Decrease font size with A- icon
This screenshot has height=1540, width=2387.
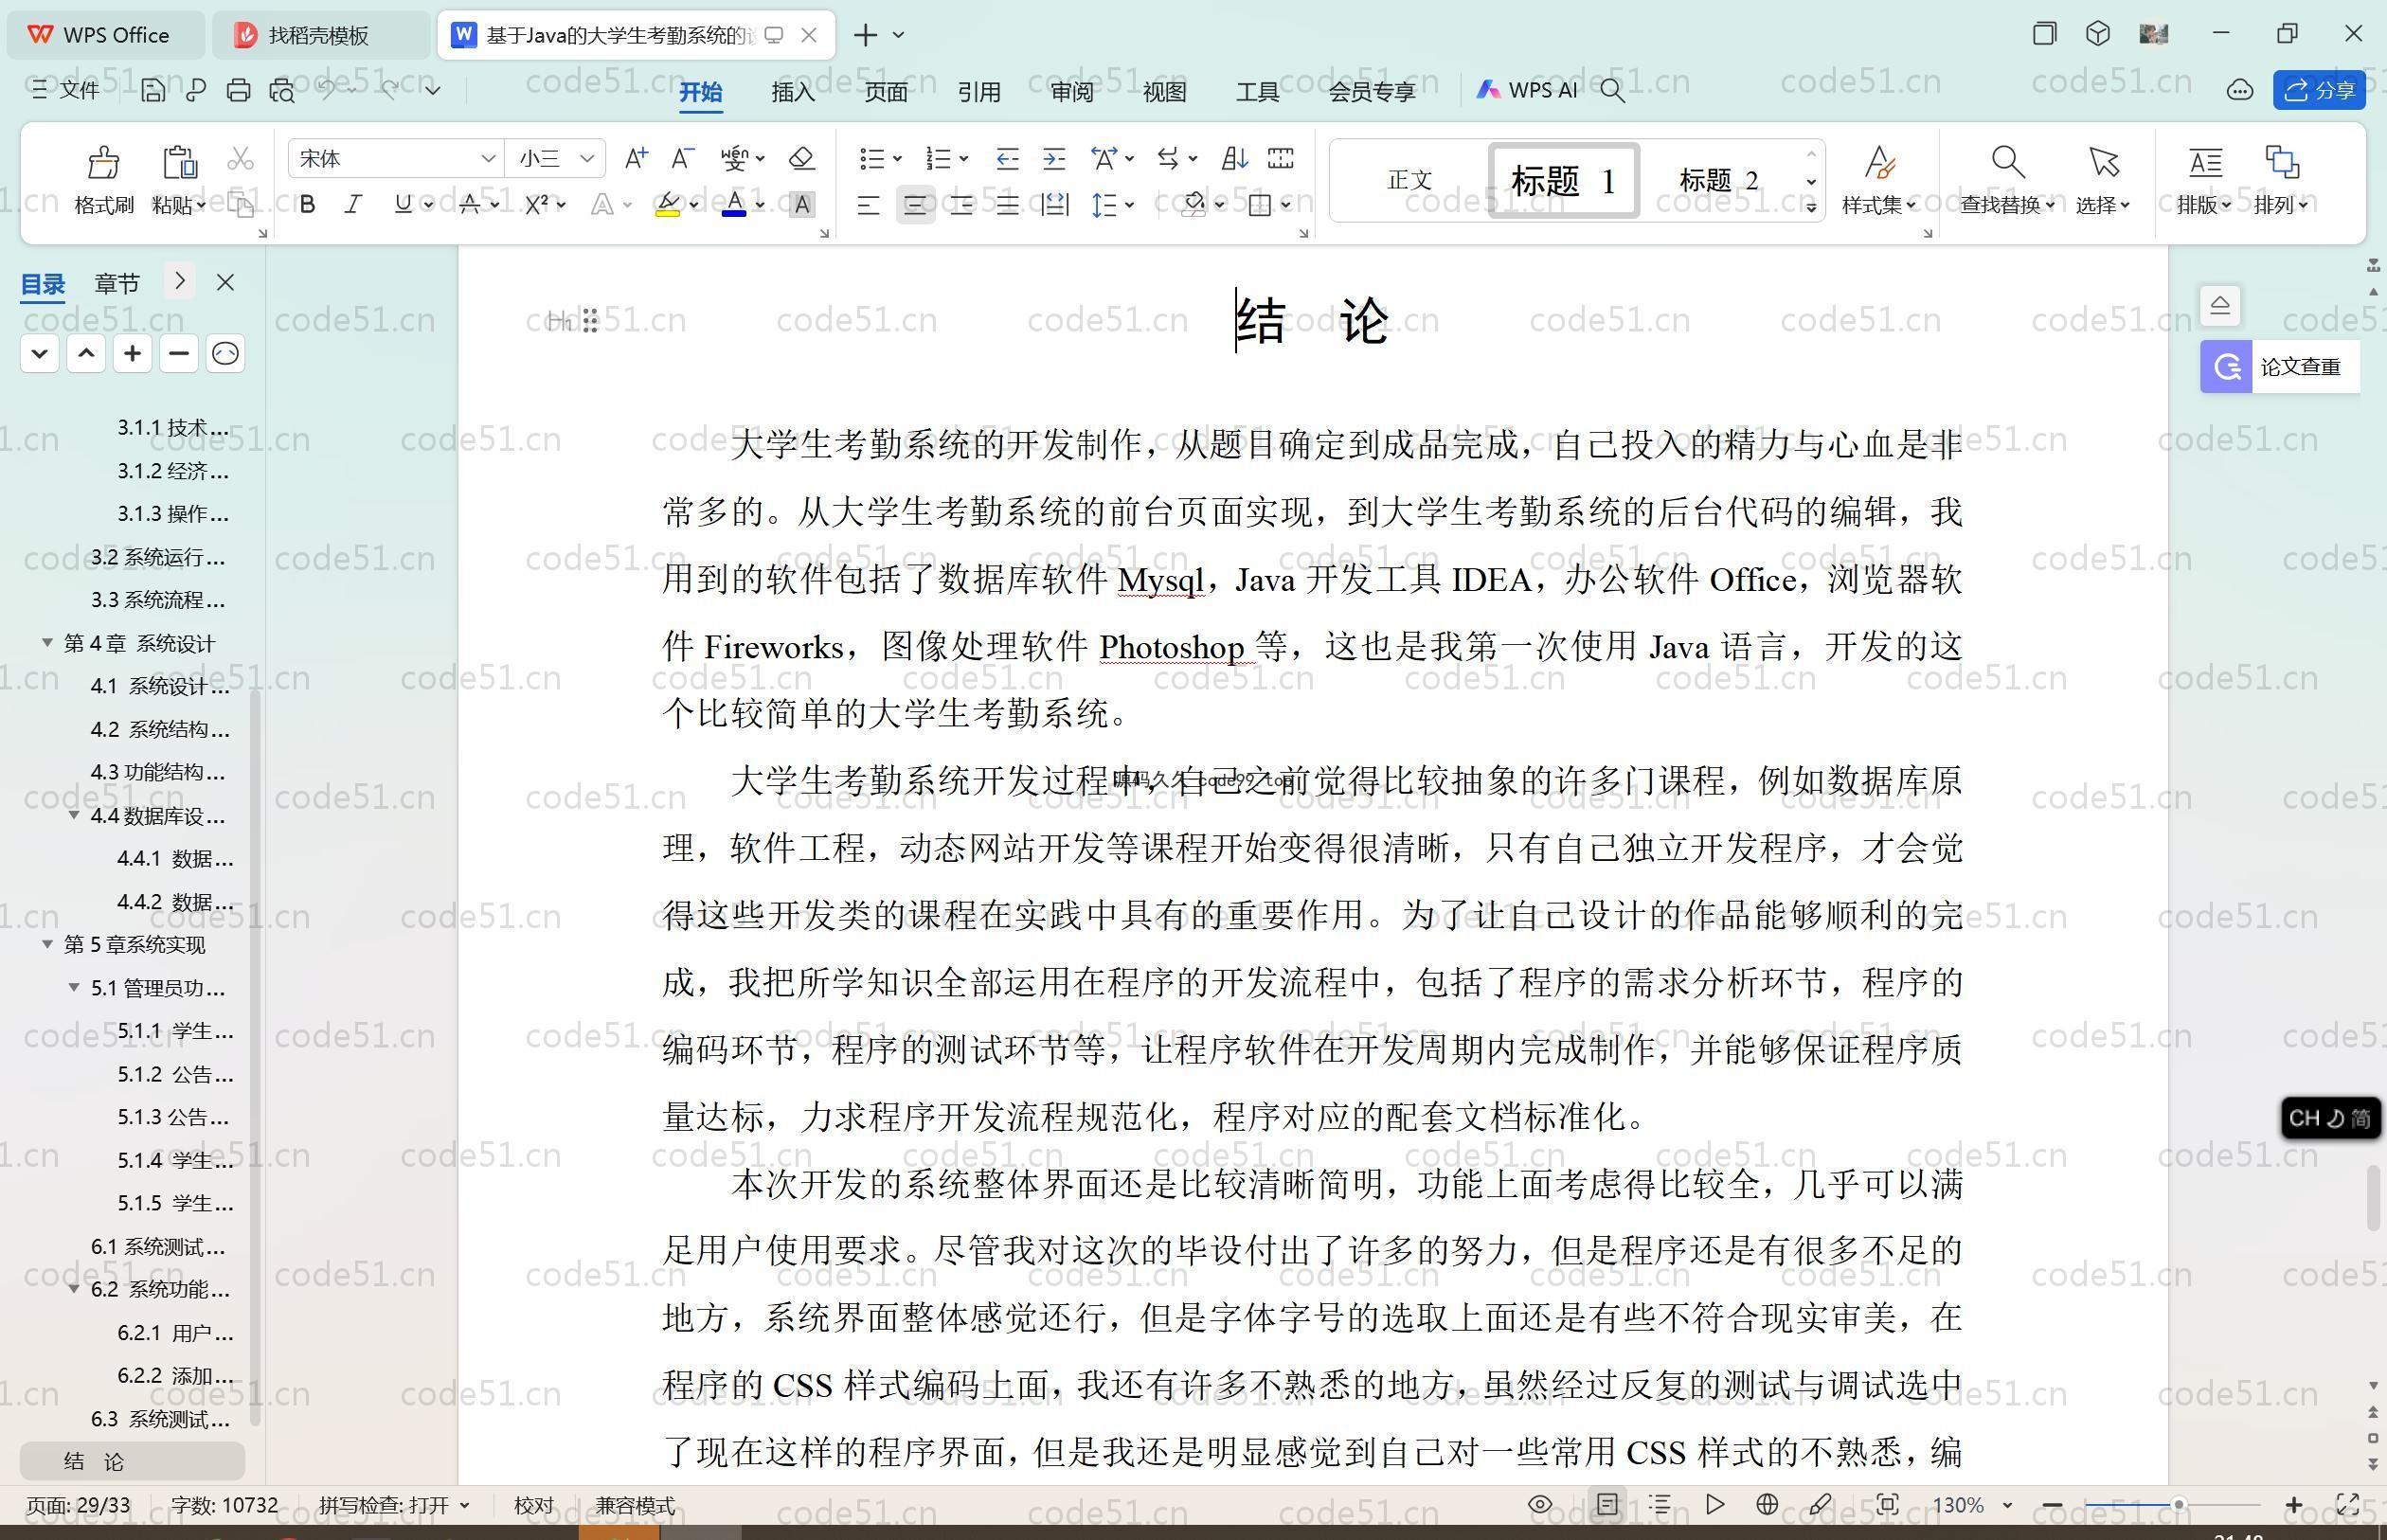(683, 158)
